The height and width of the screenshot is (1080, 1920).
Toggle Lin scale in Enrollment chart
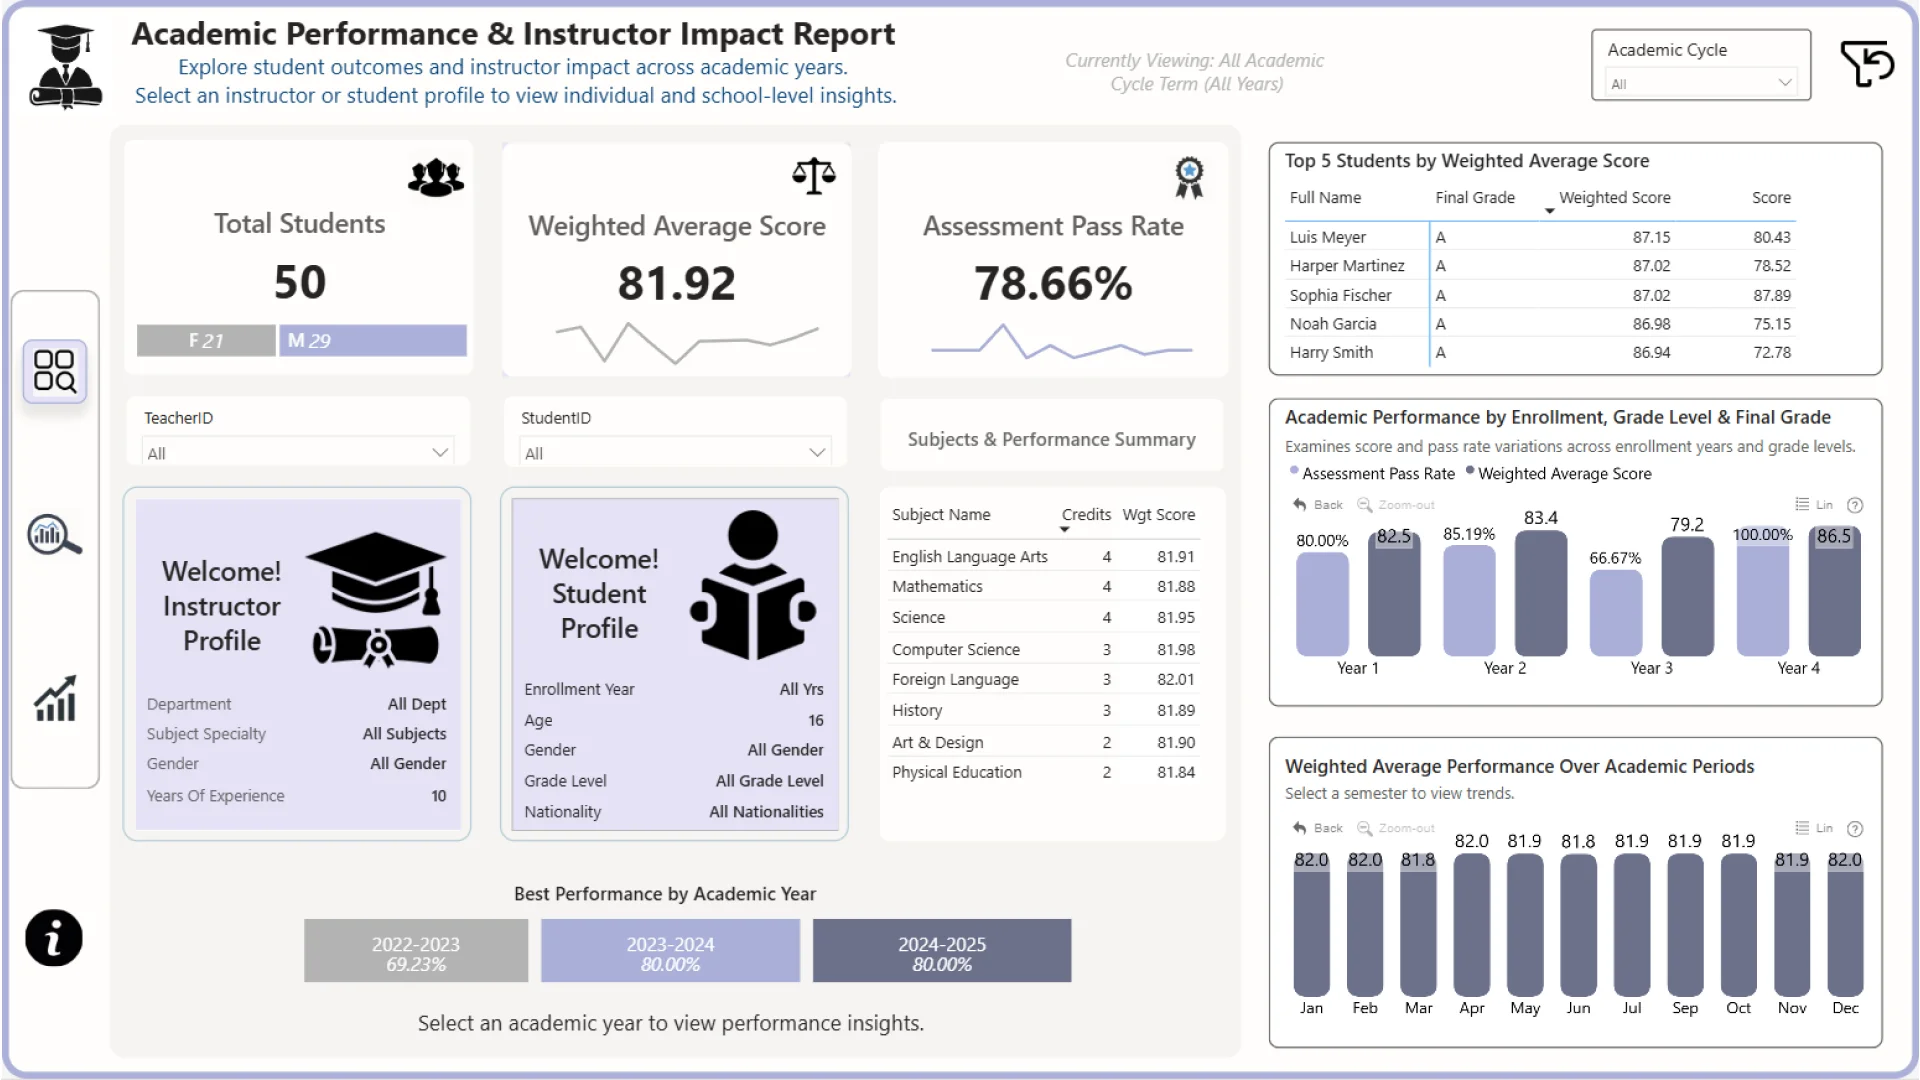pyautogui.click(x=1814, y=505)
